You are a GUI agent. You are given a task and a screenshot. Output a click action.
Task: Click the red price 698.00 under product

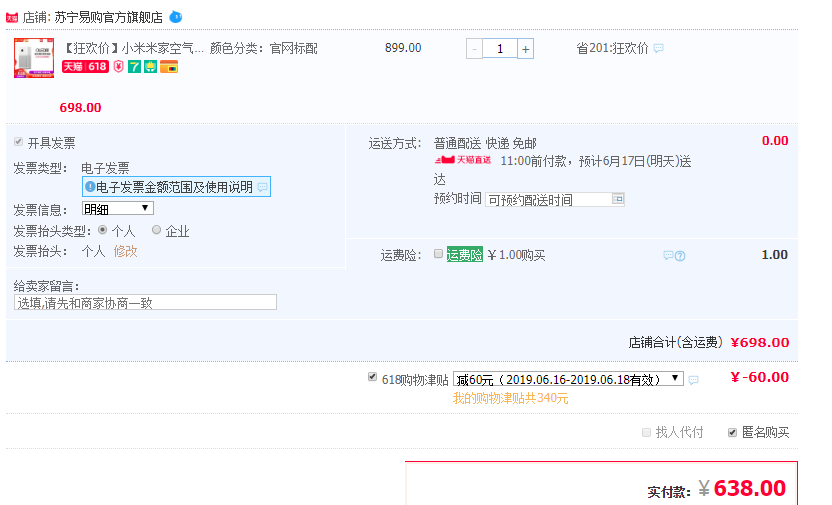coord(80,108)
